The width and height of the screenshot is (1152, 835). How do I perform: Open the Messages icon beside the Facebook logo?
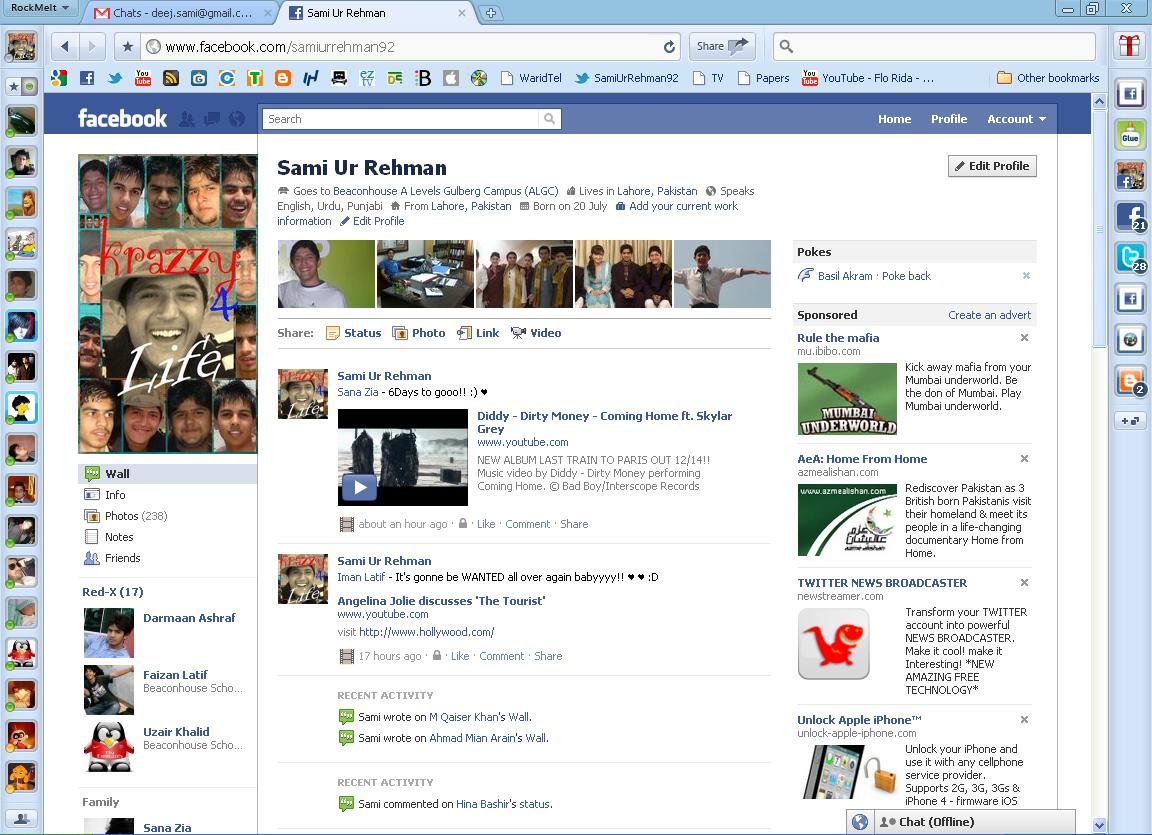[211, 118]
